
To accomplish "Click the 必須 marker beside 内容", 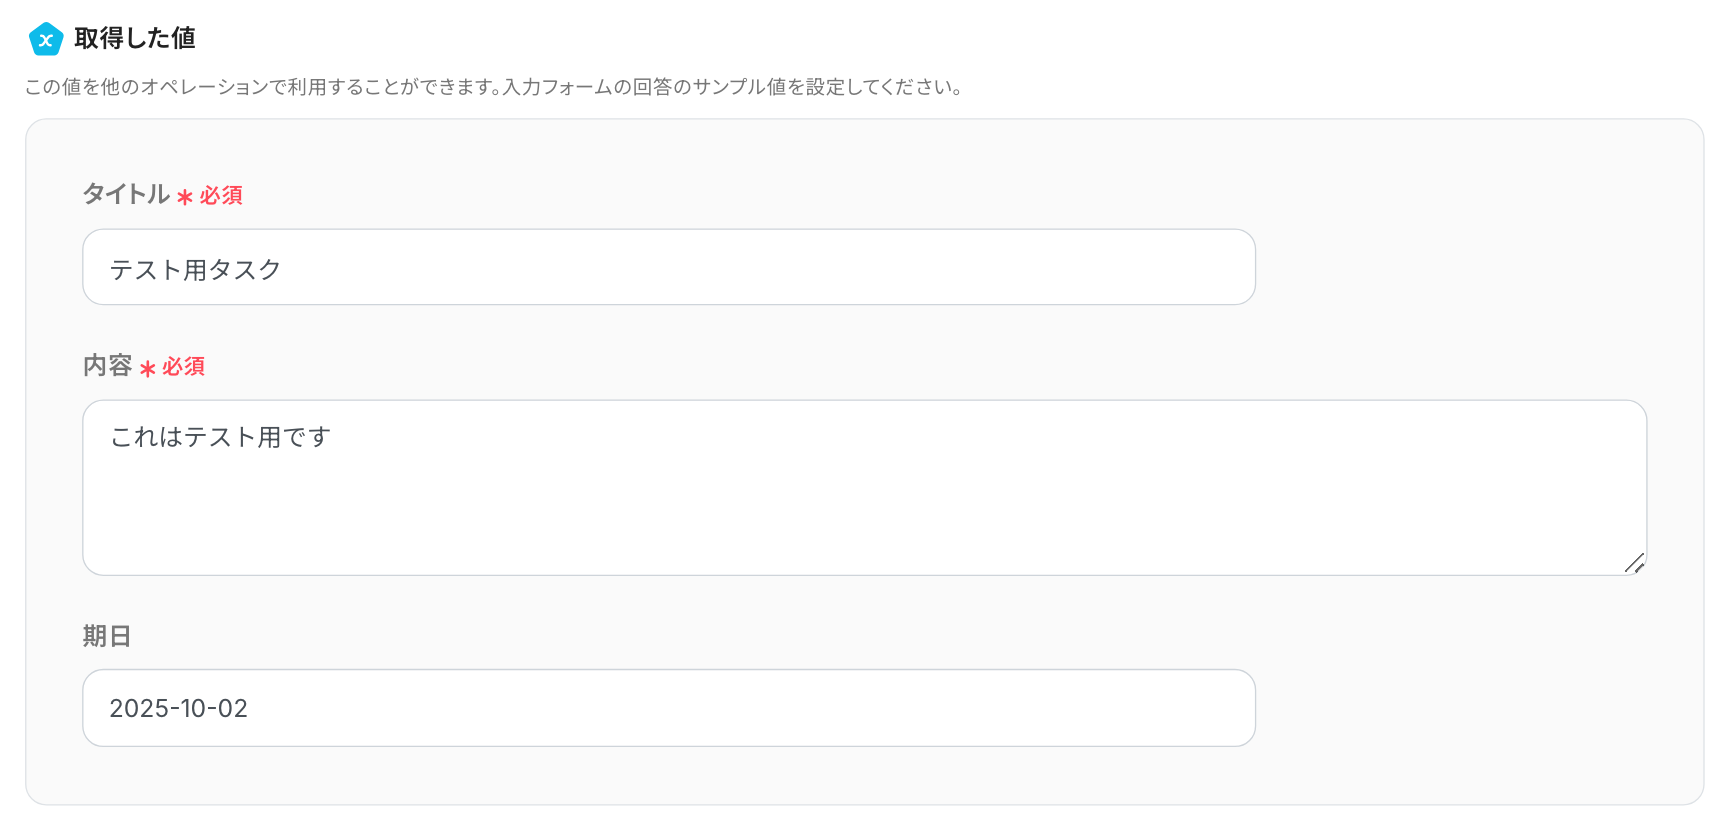I will (184, 367).
